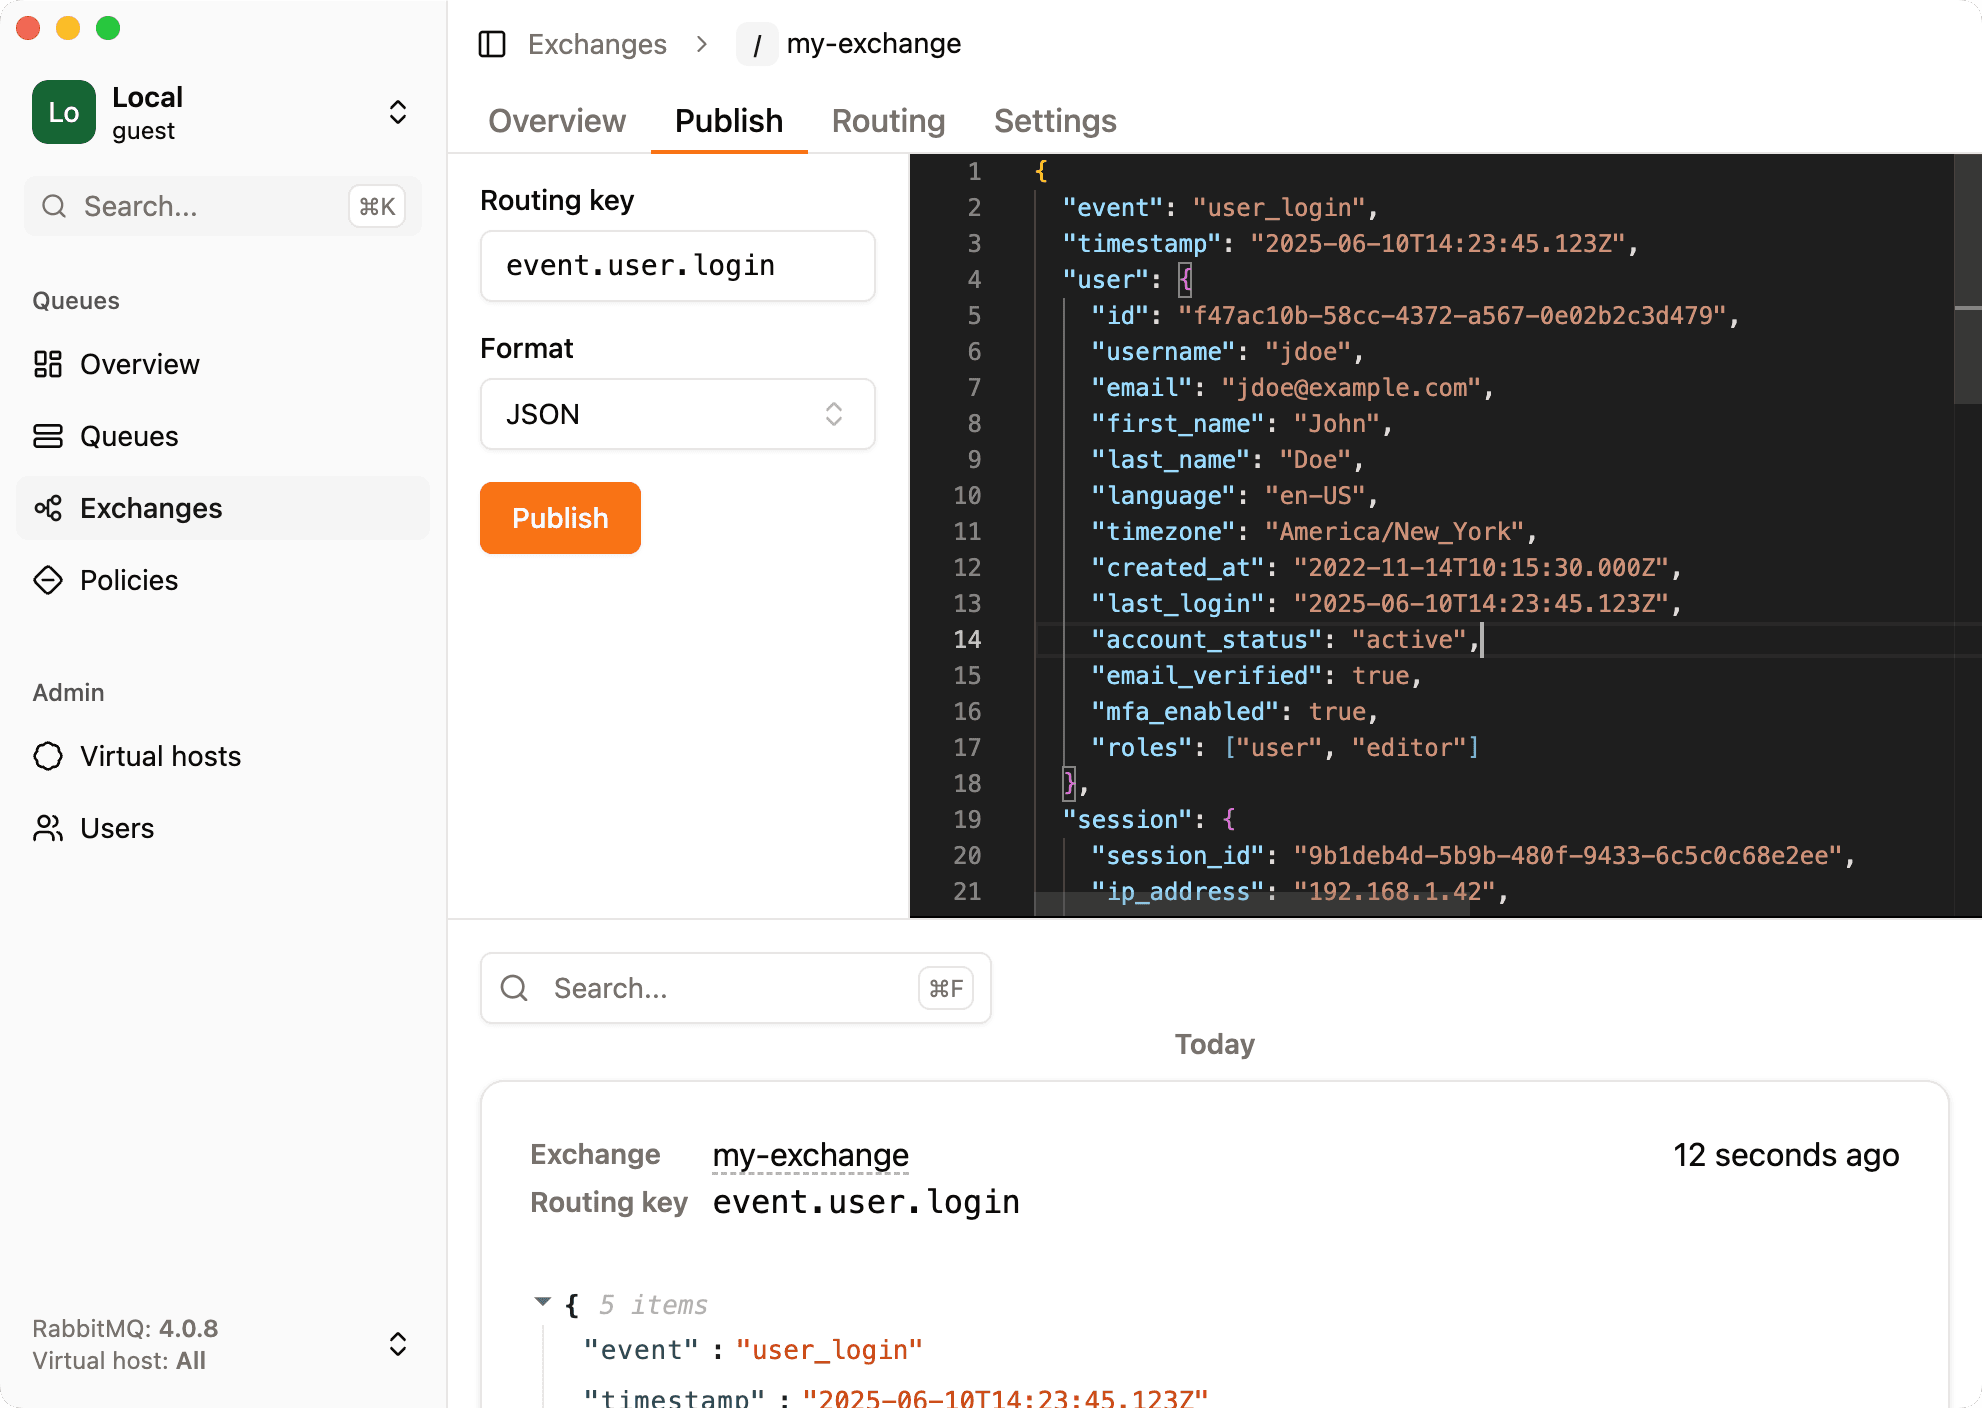This screenshot has width=1982, height=1408.
Task: Select Virtual hosts under Admin
Action: coord(159,756)
